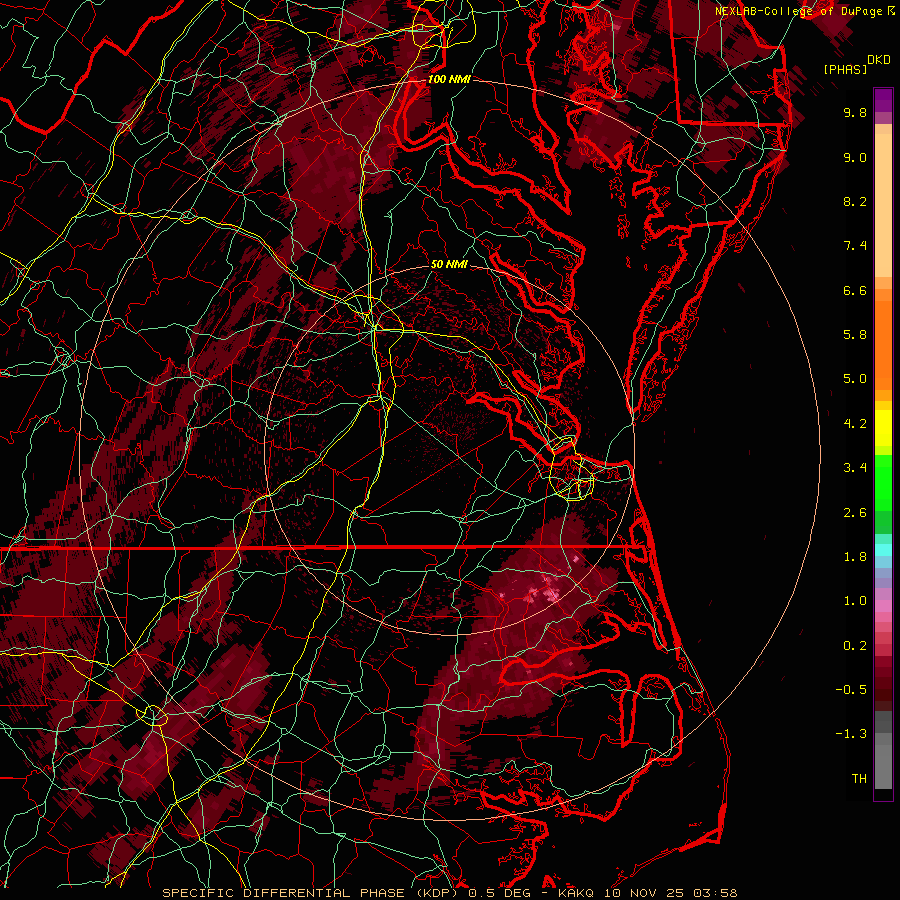
Task: Click the 8.2 scale value label
Action: click(855, 201)
